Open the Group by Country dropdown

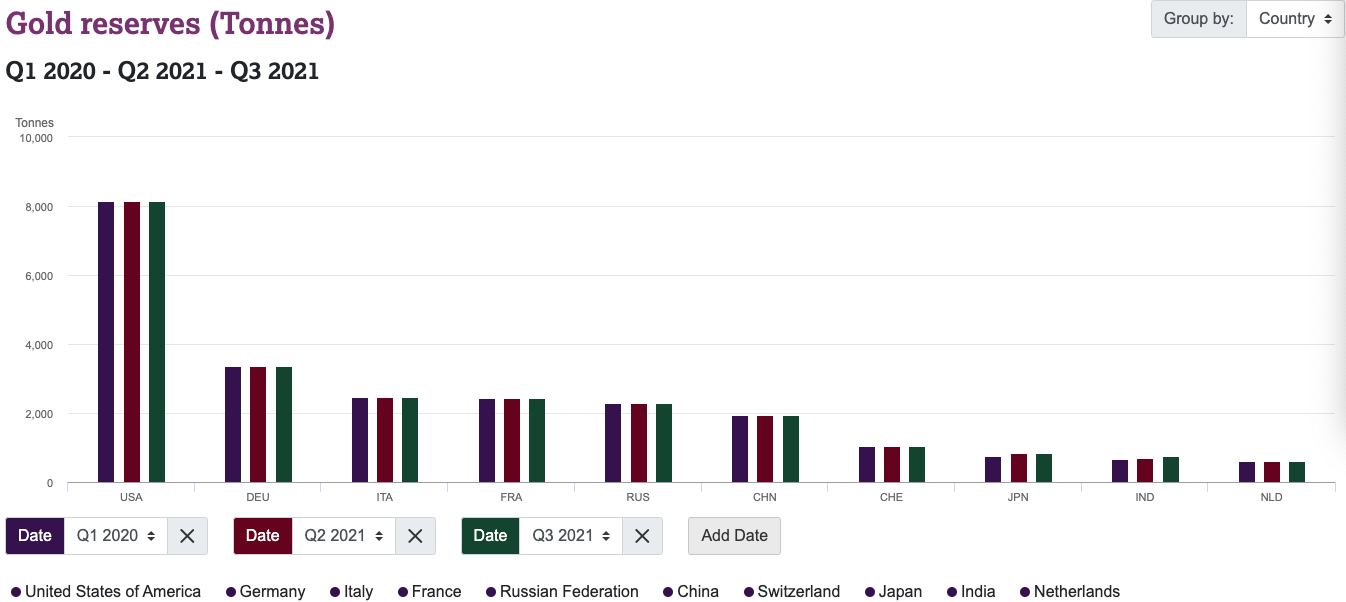click(1295, 19)
